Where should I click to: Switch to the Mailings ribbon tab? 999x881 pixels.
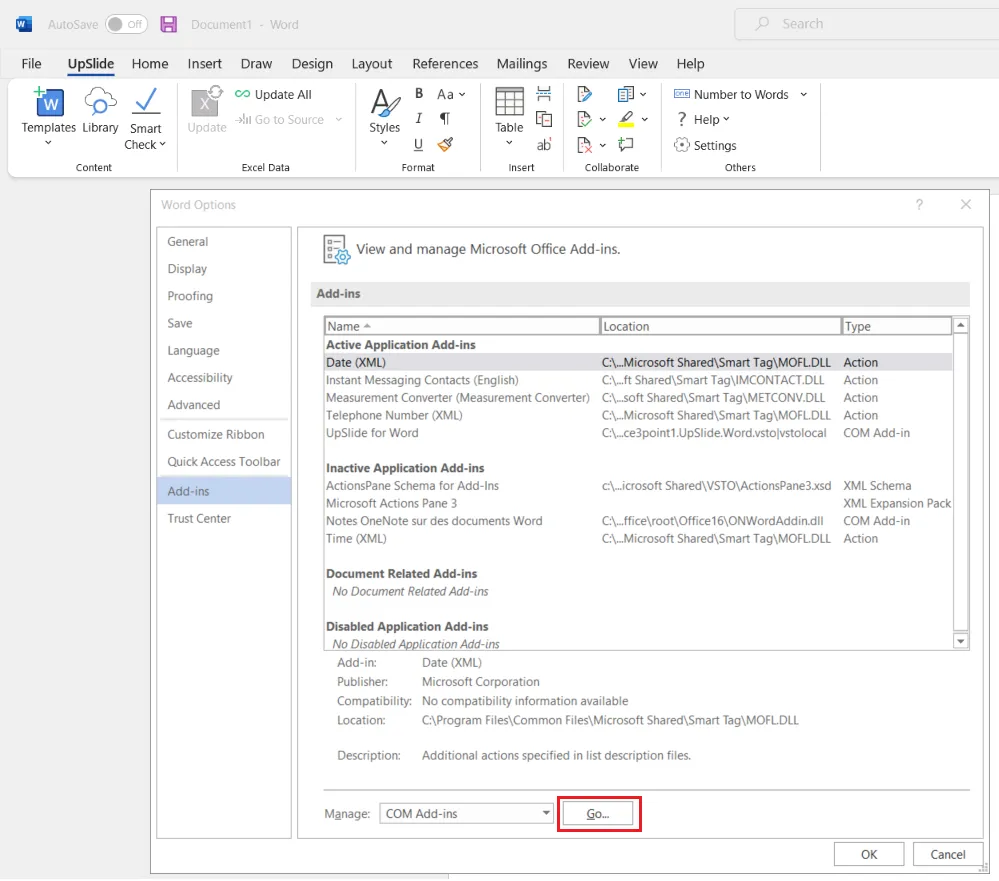click(x=522, y=64)
